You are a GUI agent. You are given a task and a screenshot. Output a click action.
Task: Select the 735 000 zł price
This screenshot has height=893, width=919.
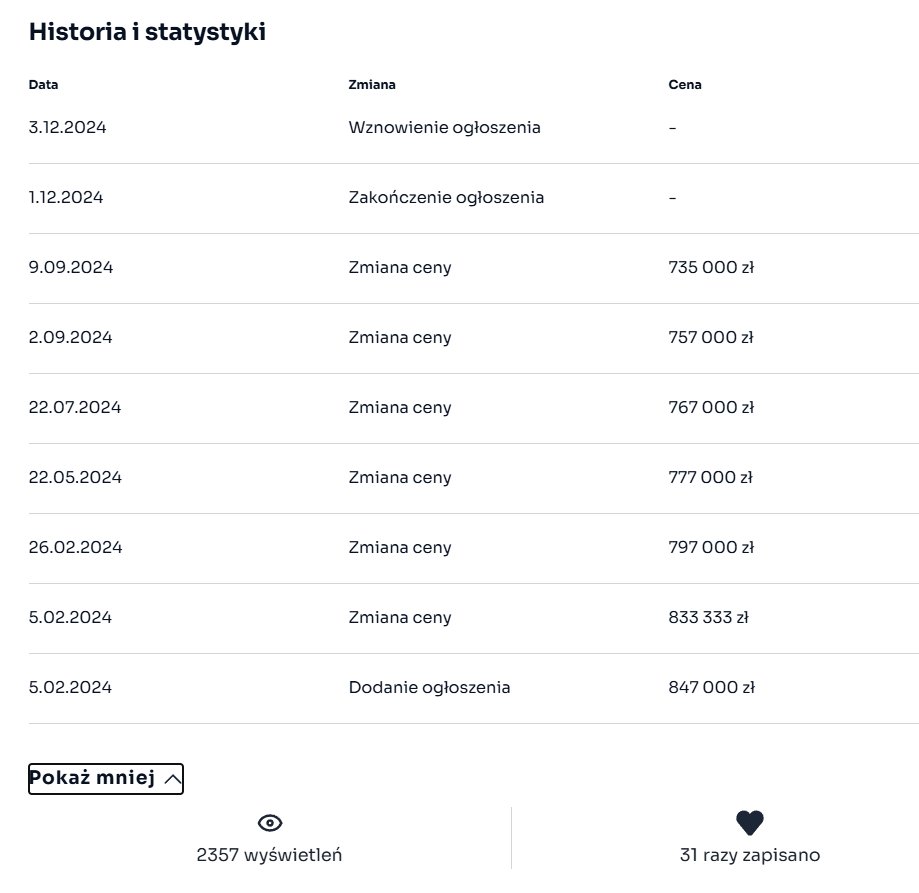711,268
